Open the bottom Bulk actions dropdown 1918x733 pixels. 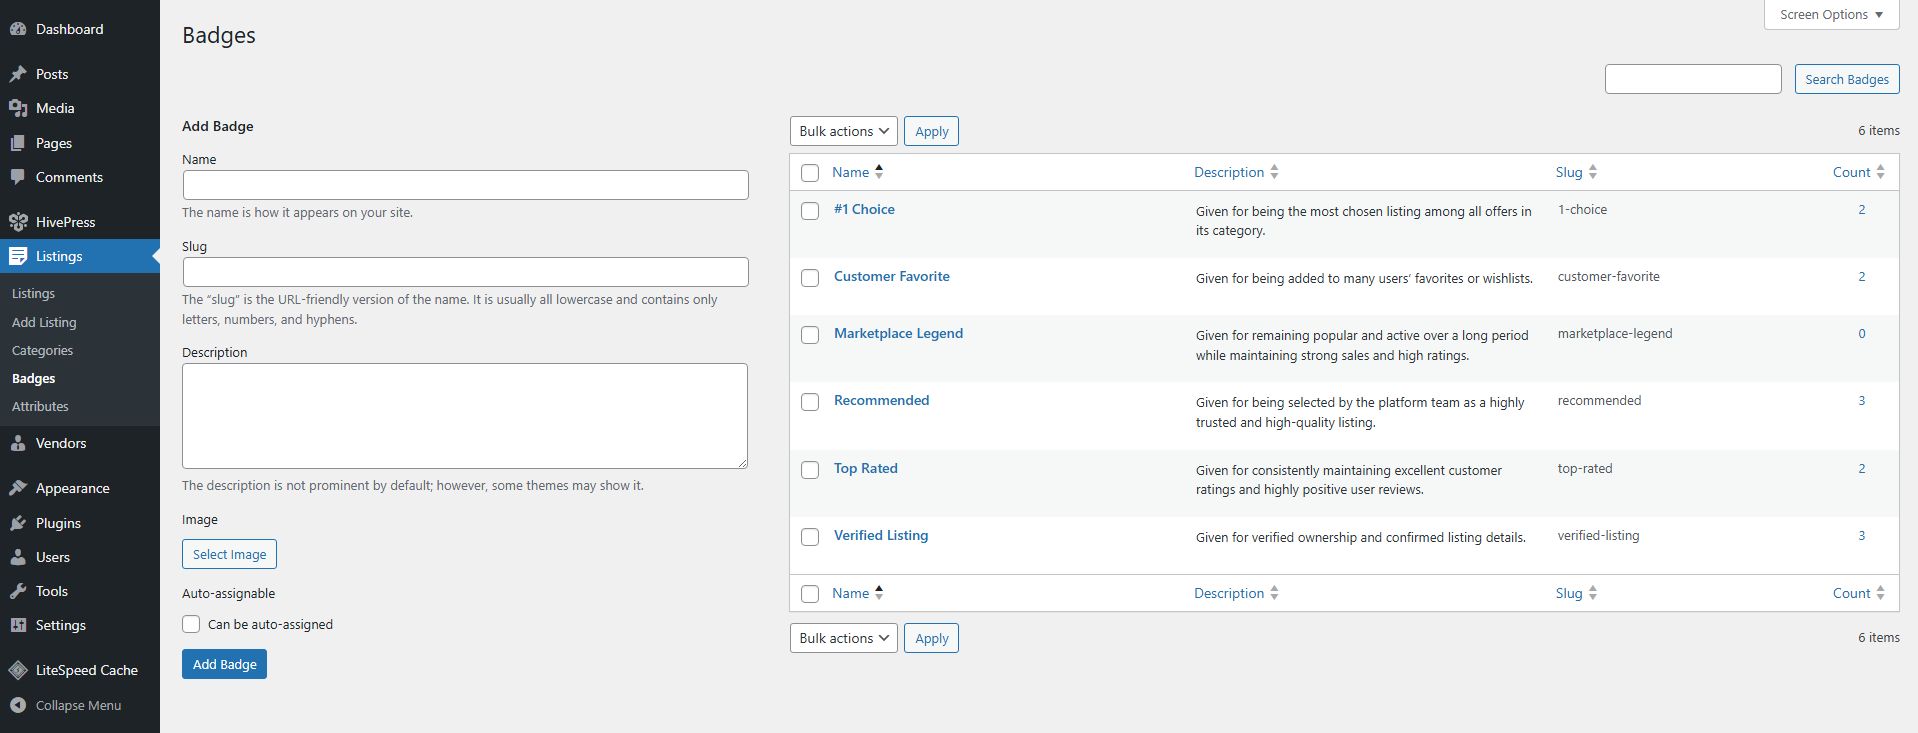pos(843,638)
